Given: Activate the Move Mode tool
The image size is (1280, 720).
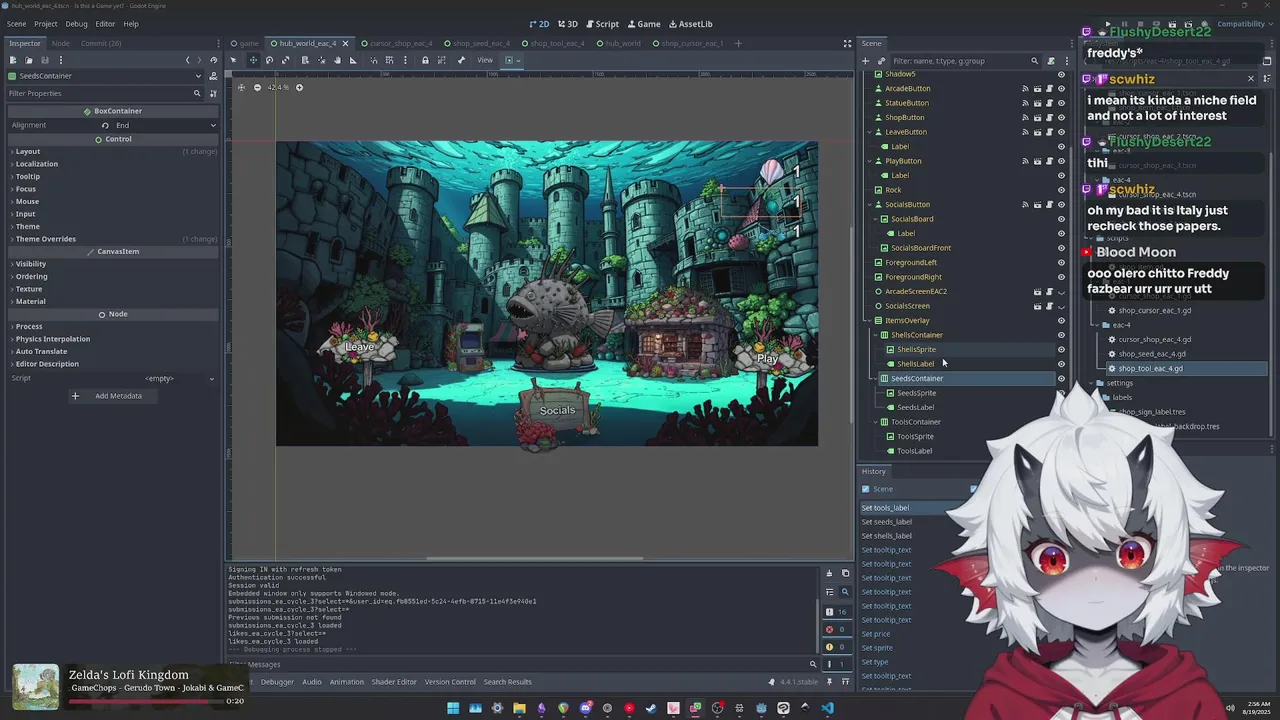Looking at the screenshot, I should (x=253, y=60).
